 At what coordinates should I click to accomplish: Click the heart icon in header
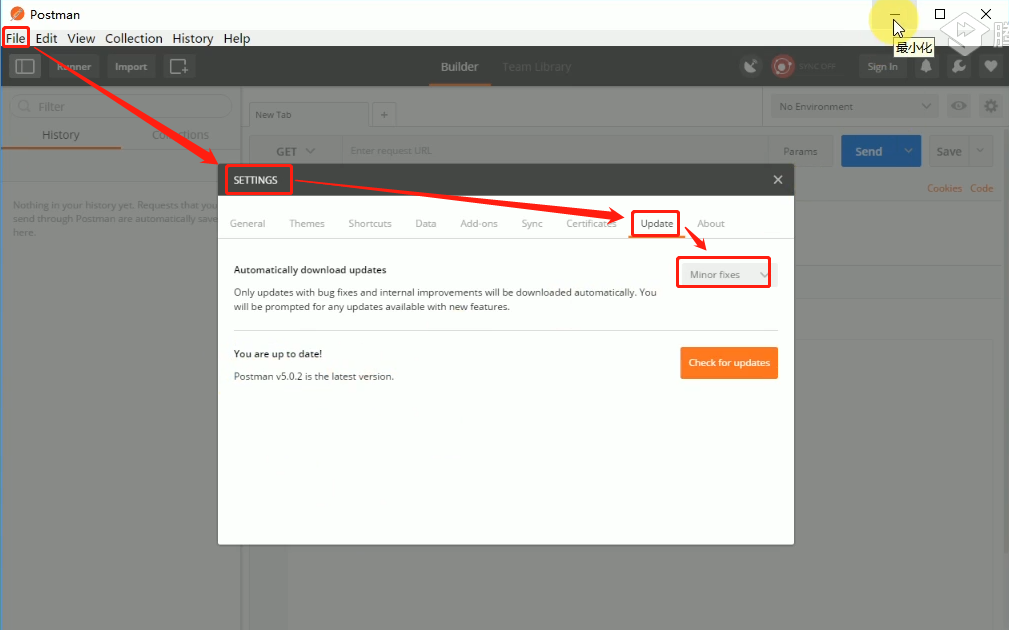pos(991,66)
